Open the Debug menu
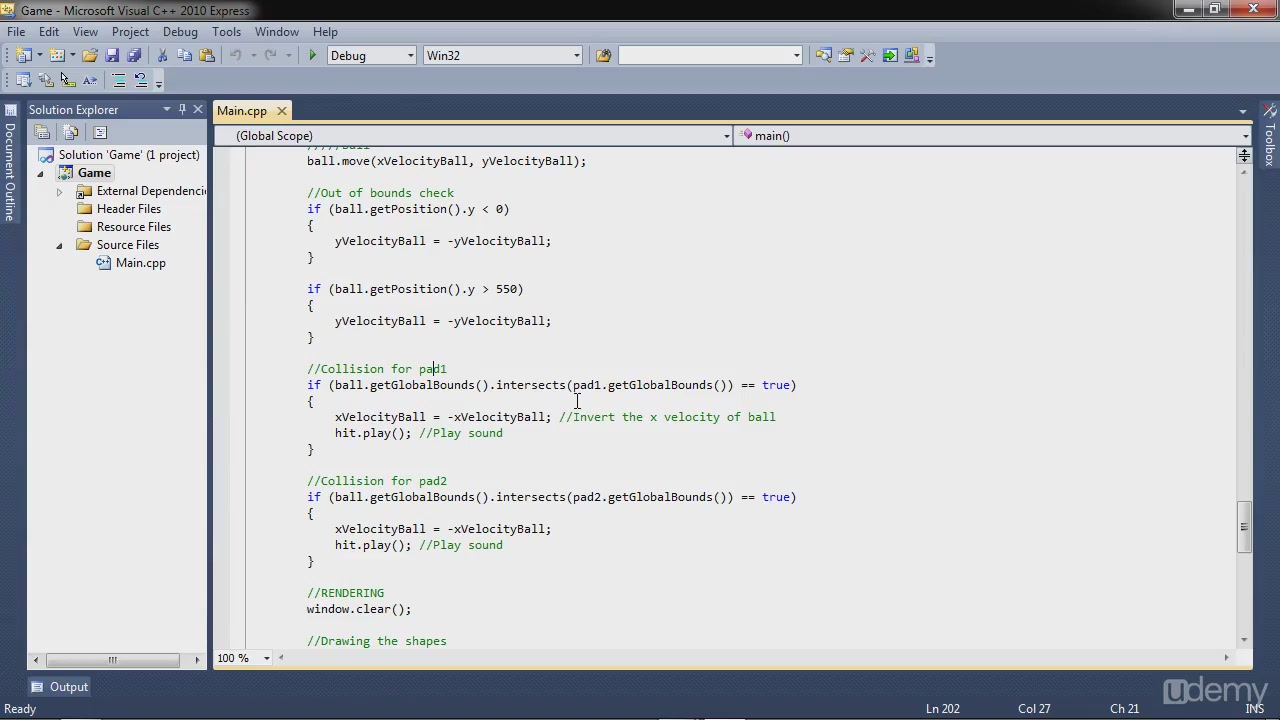Image resolution: width=1280 pixels, height=720 pixels. click(180, 31)
